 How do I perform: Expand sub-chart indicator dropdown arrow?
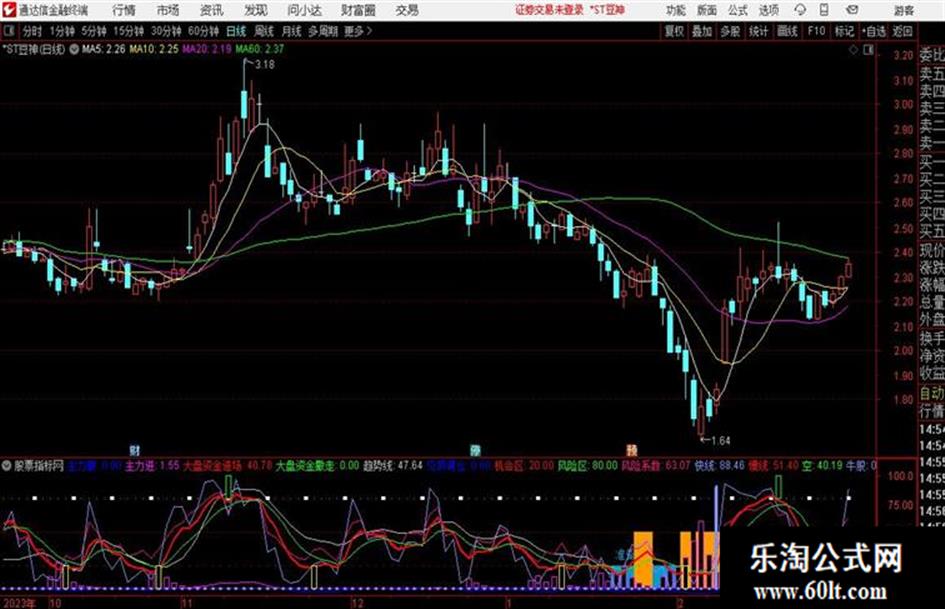(7, 466)
